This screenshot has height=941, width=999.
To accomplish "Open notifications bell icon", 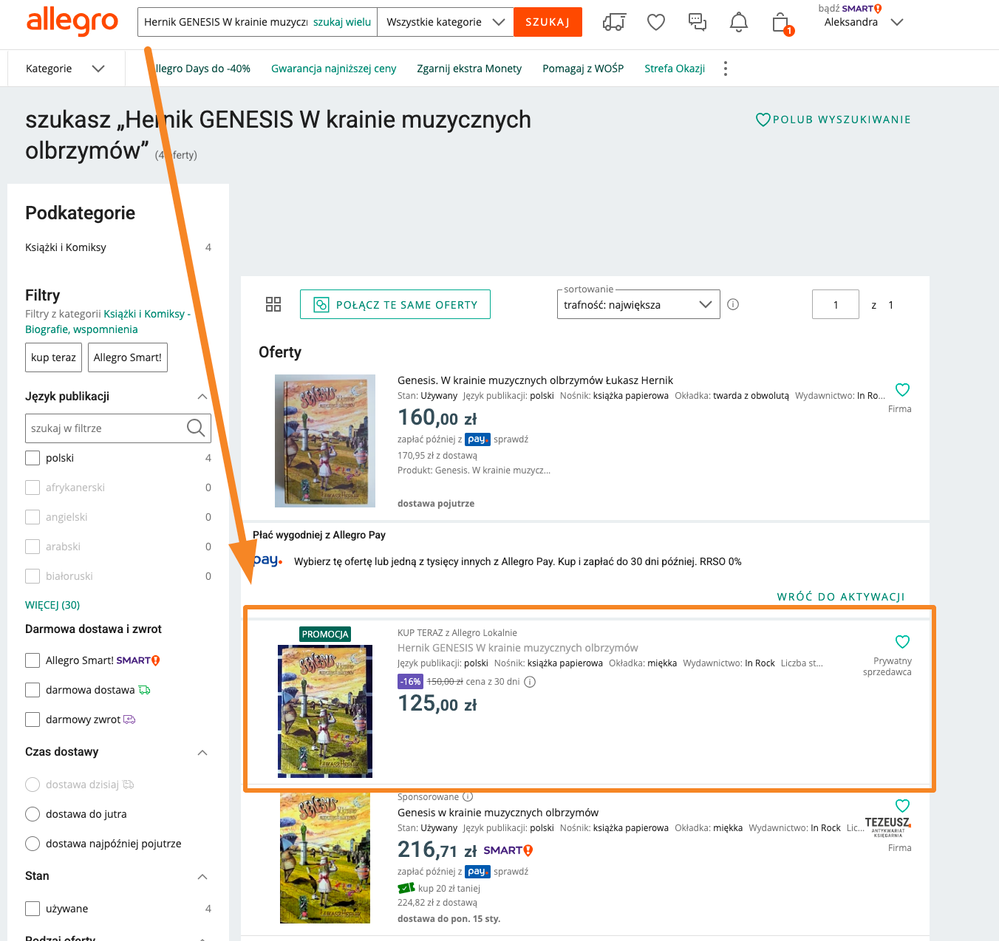I will [x=738, y=22].
